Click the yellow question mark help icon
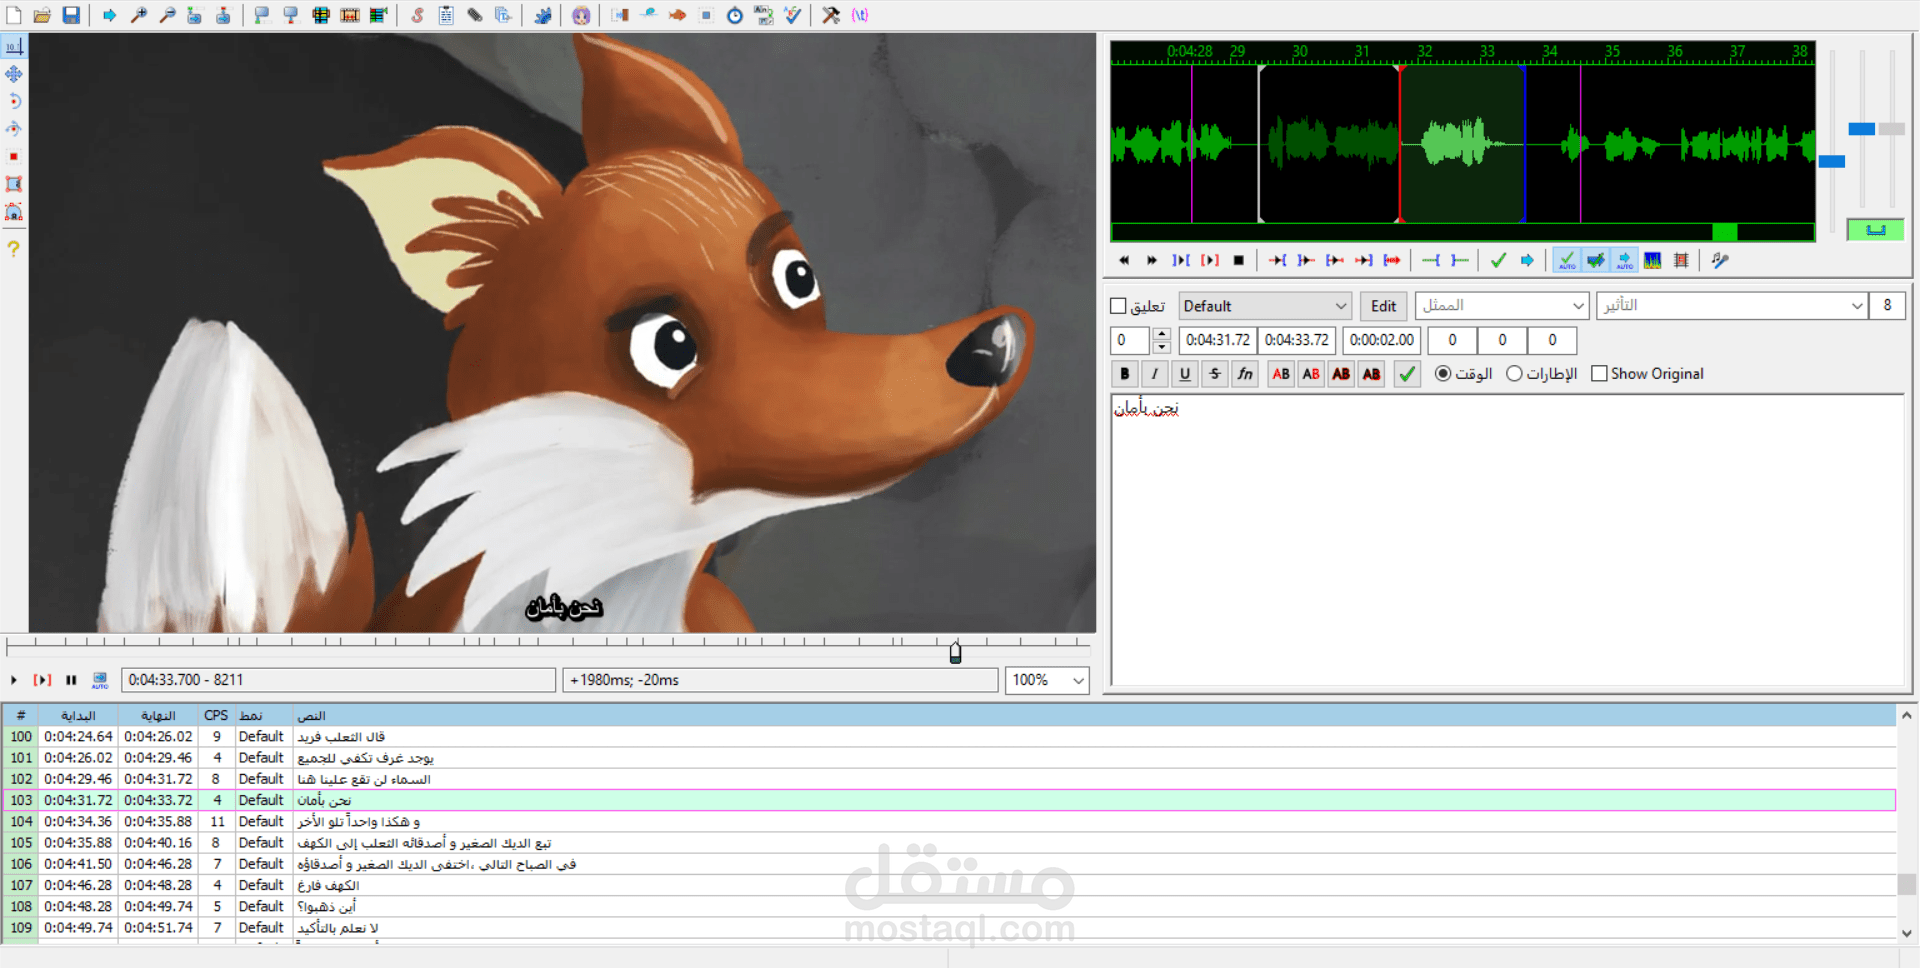Viewport: 1920px width, 968px height. point(14,248)
